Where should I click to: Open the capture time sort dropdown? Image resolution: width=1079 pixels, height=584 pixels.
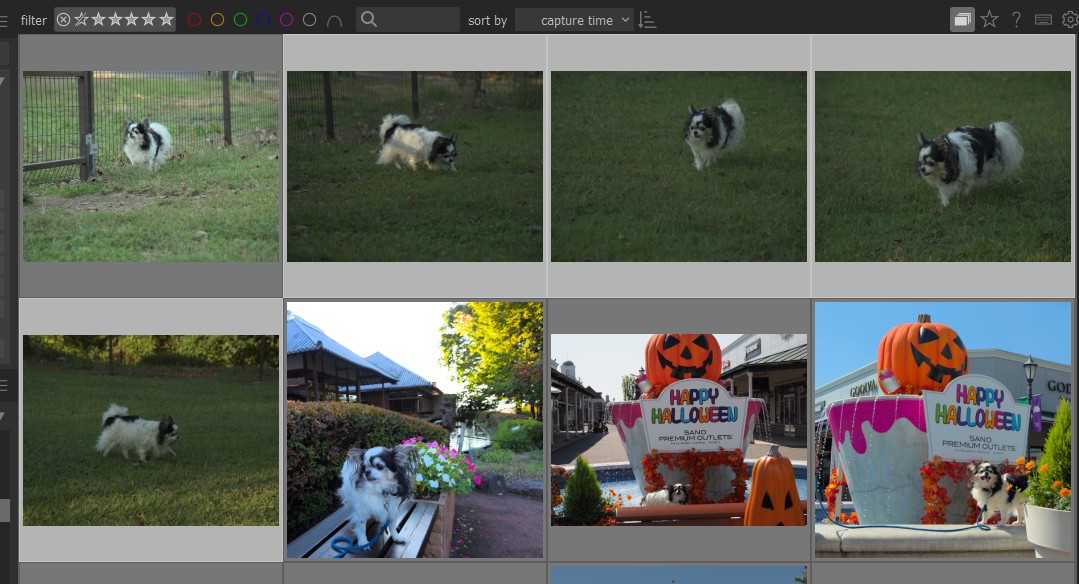[575, 20]
